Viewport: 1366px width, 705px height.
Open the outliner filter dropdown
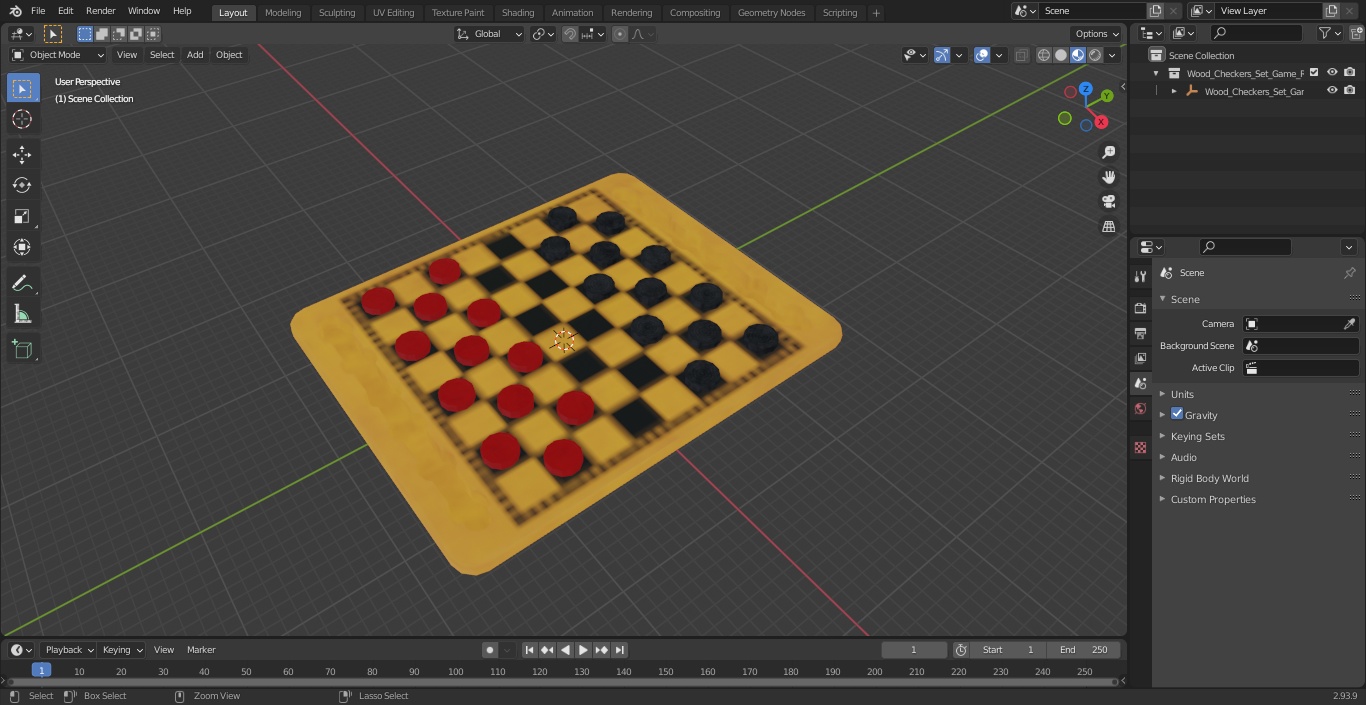(x=1329, y=33)
